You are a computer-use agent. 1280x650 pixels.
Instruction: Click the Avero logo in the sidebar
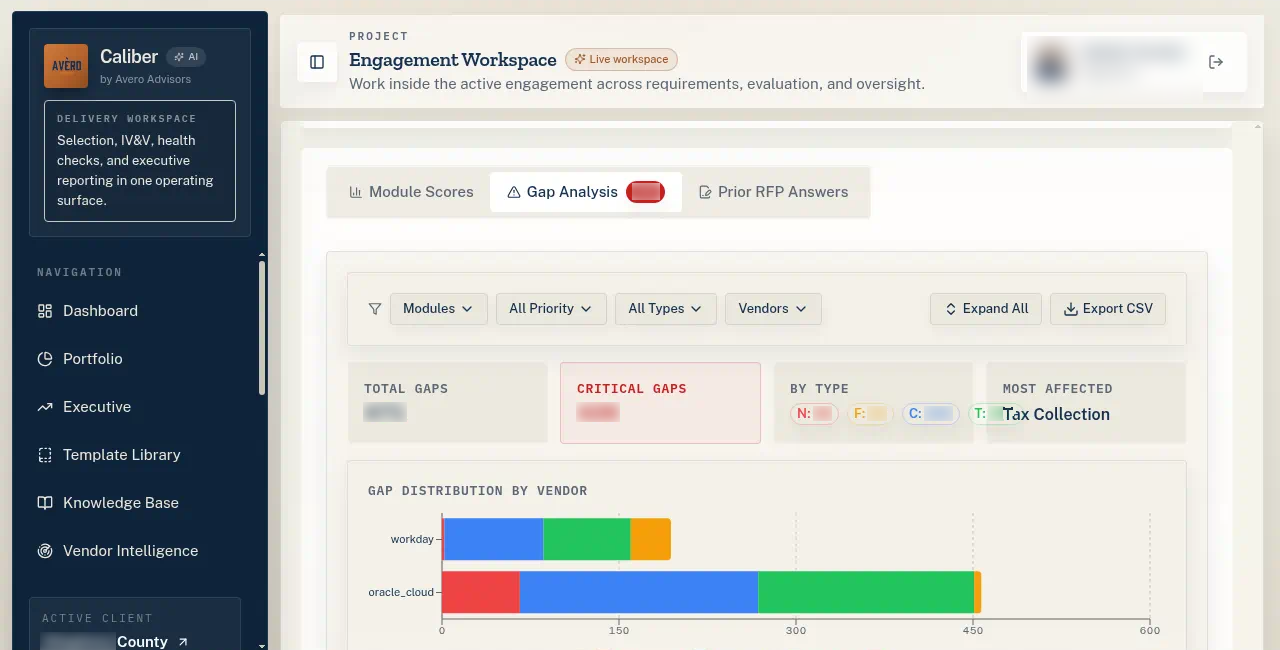pos(66,66)
